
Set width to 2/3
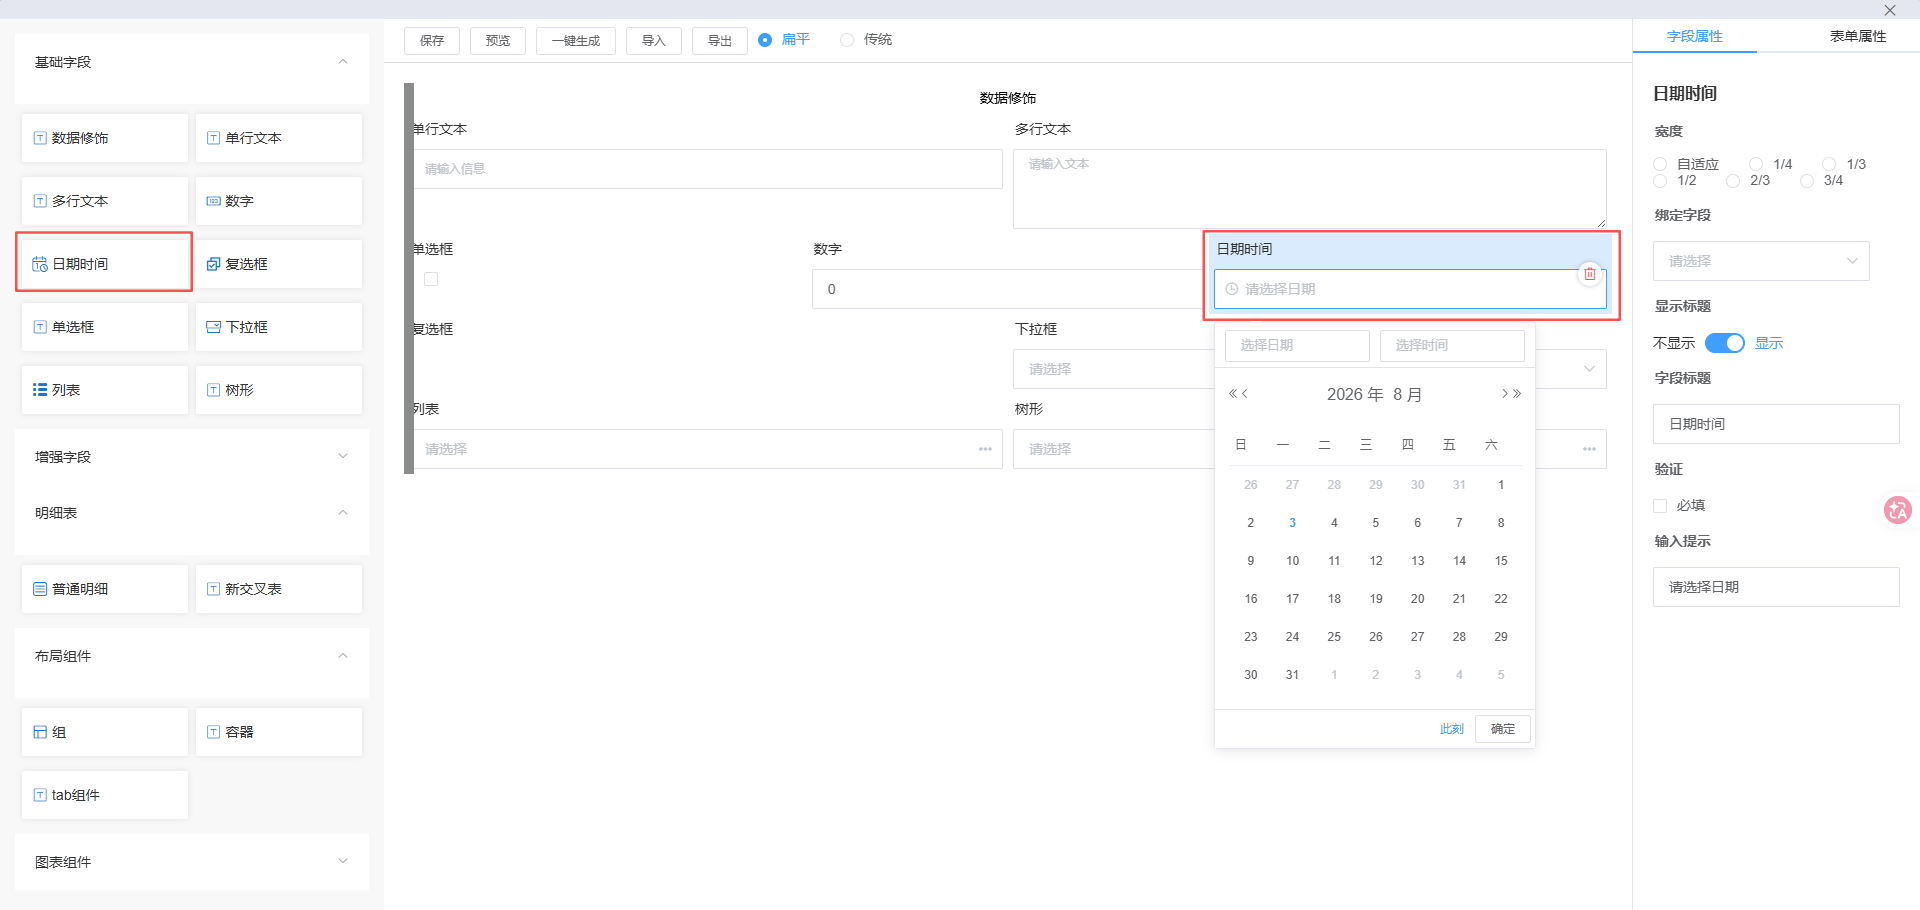pos(1733,181)
